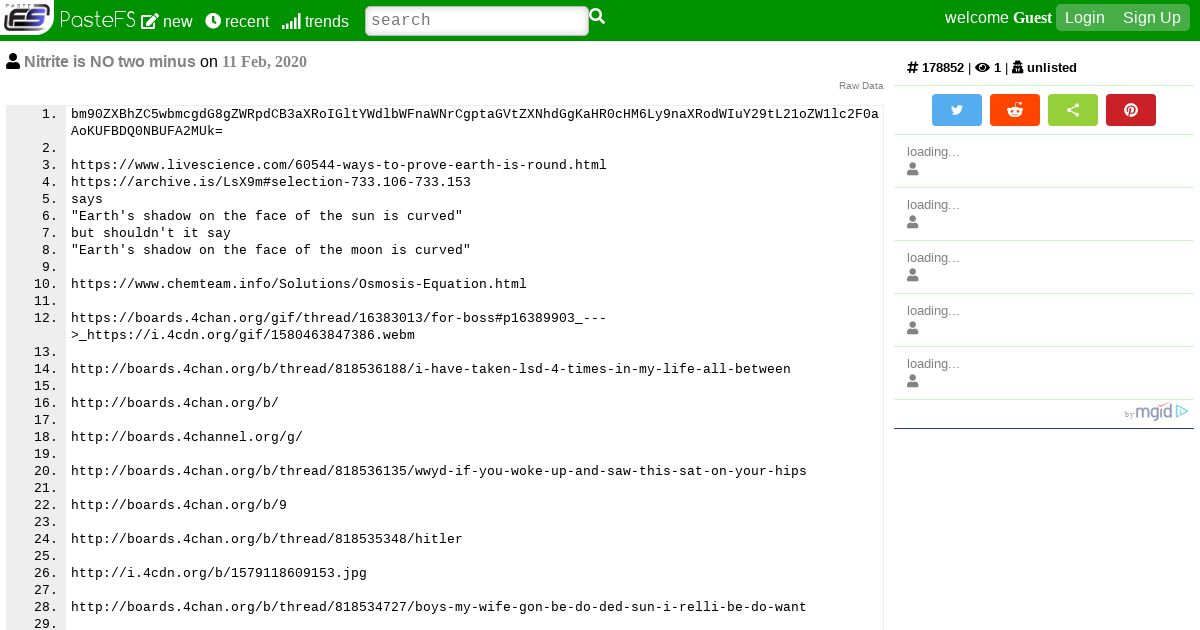Screen dimensions: 1200x630
Task: View trends page
Action: 315,21
